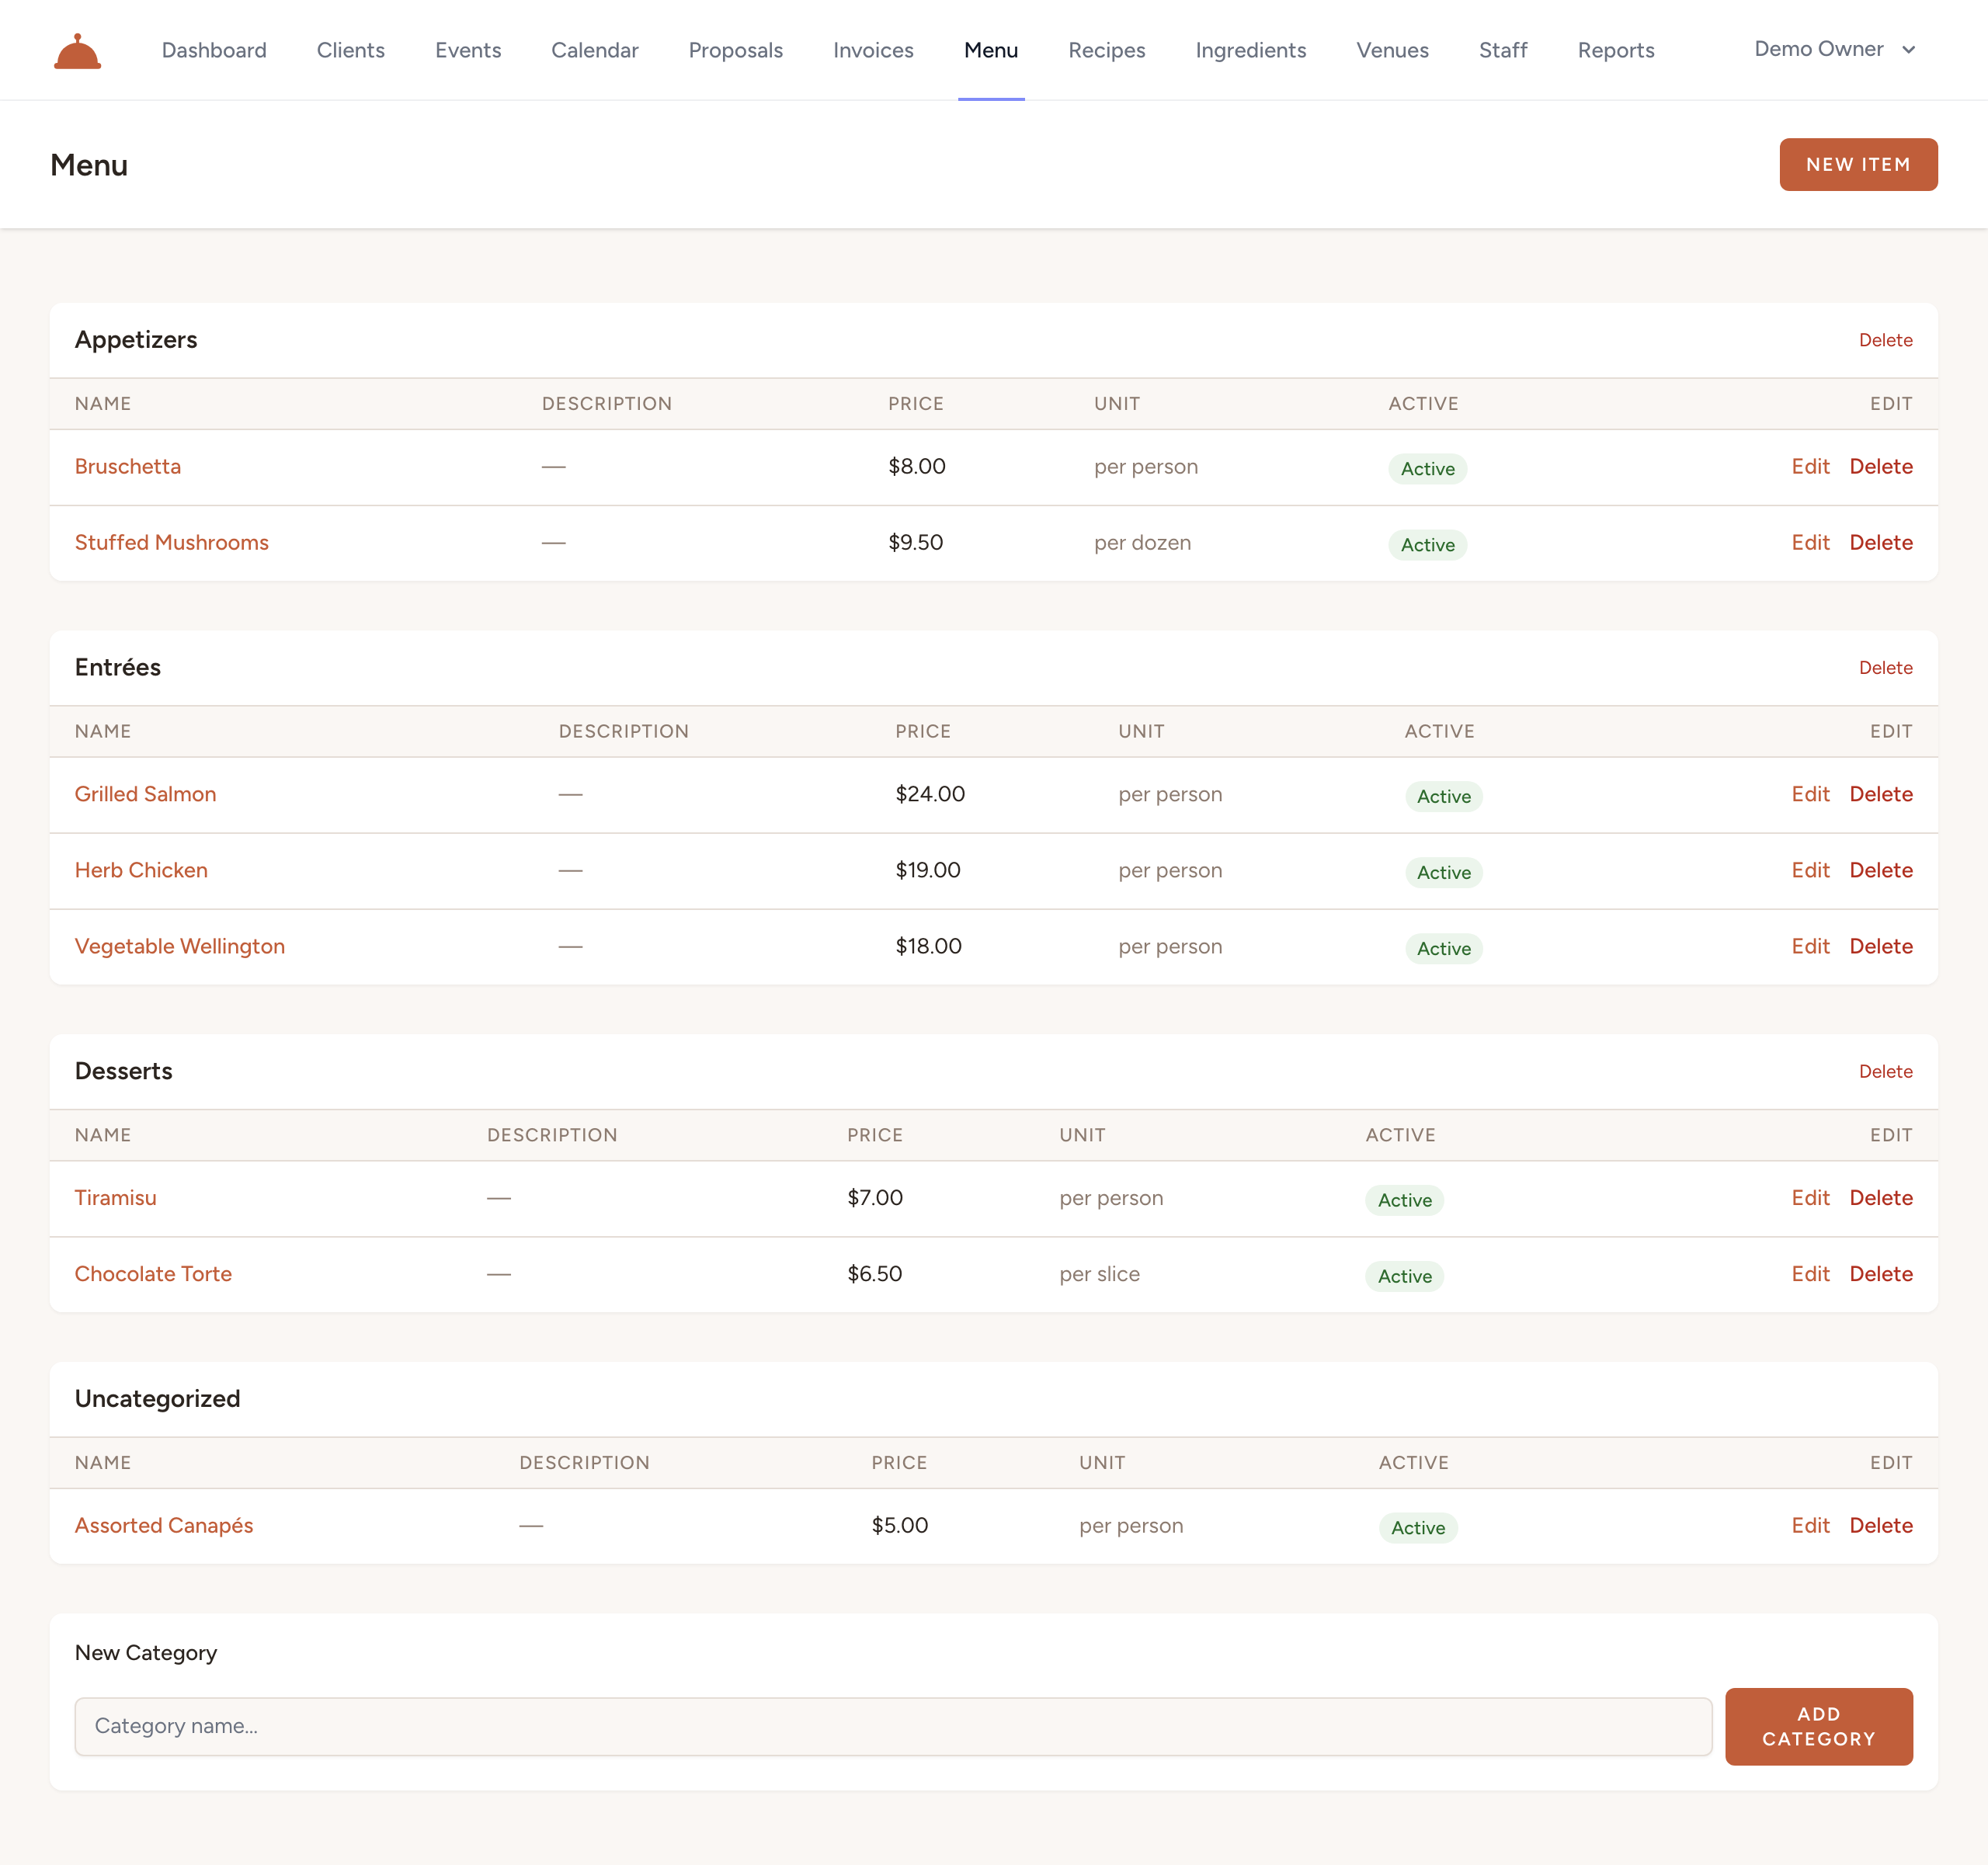This screenshot has width=1988, height=1865.
Task: Navigate to Ingredients
Action: tap(1251, 50)
